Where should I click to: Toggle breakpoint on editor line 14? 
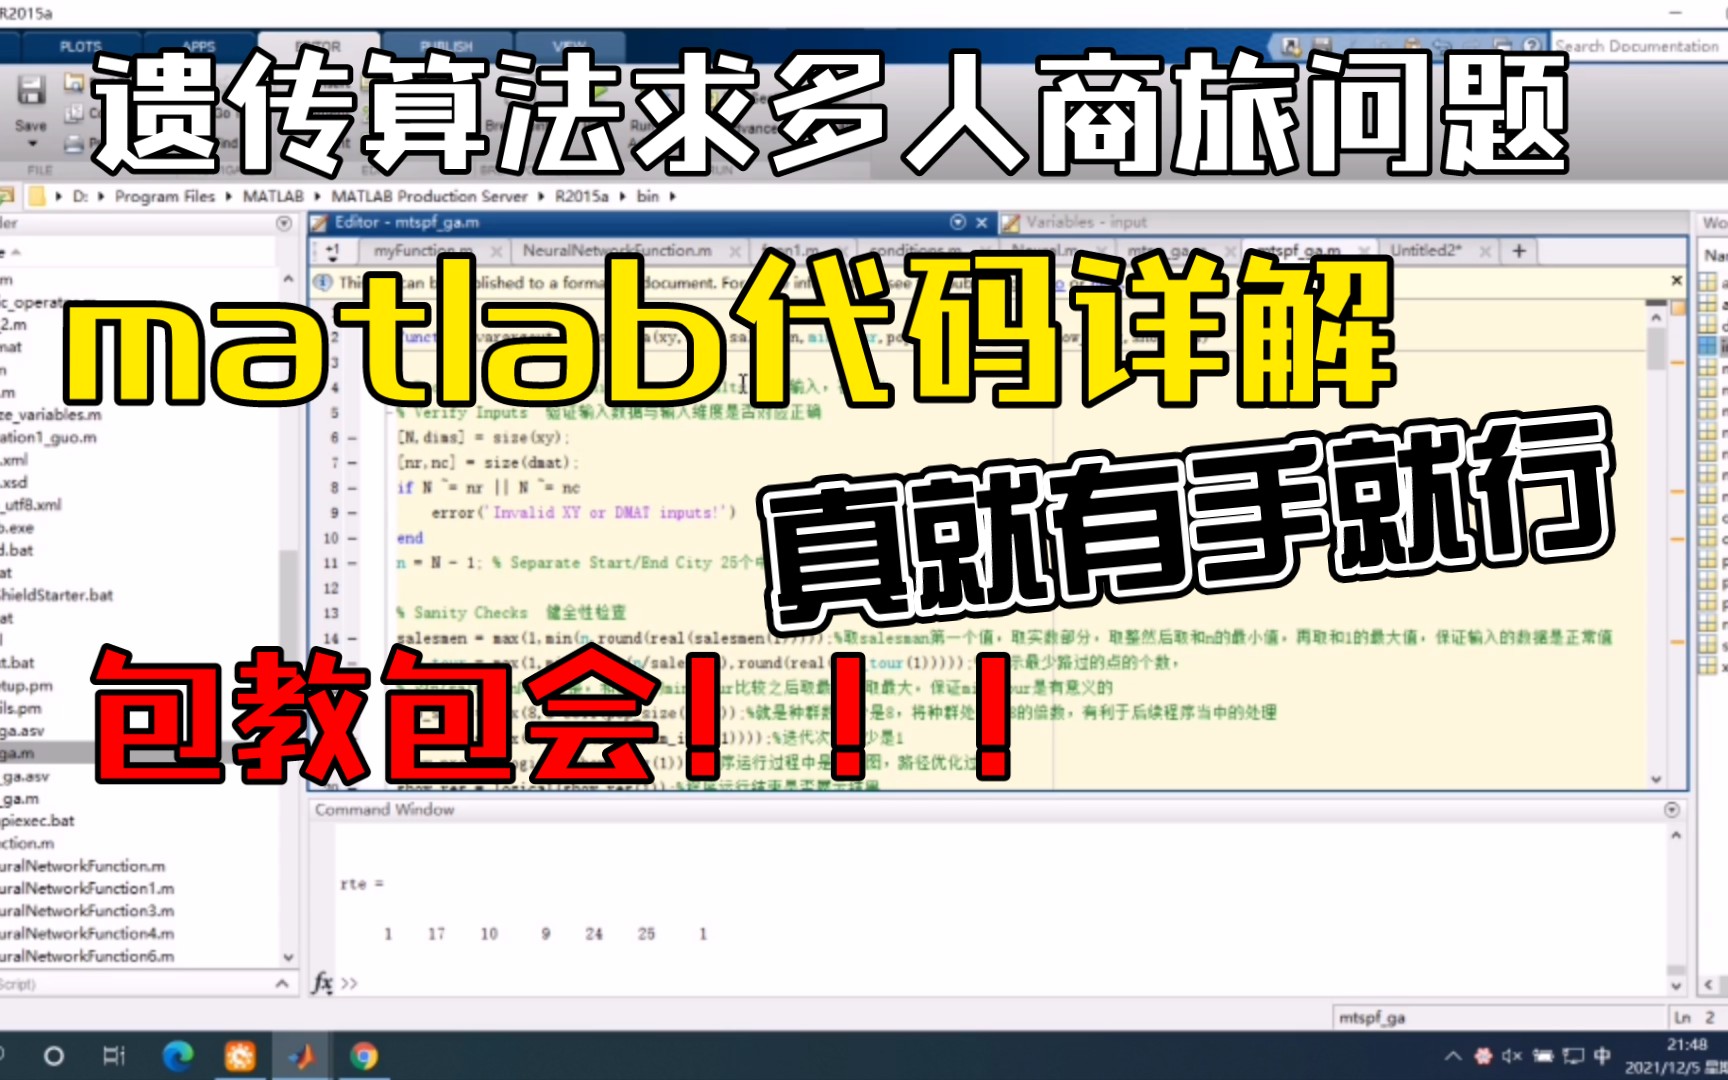351,638
